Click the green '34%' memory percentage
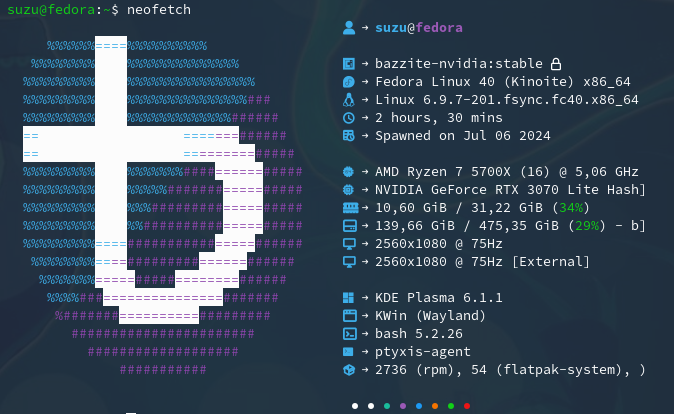Image resolution: width=674 pixels, height=414 pixels. point(571,208)
